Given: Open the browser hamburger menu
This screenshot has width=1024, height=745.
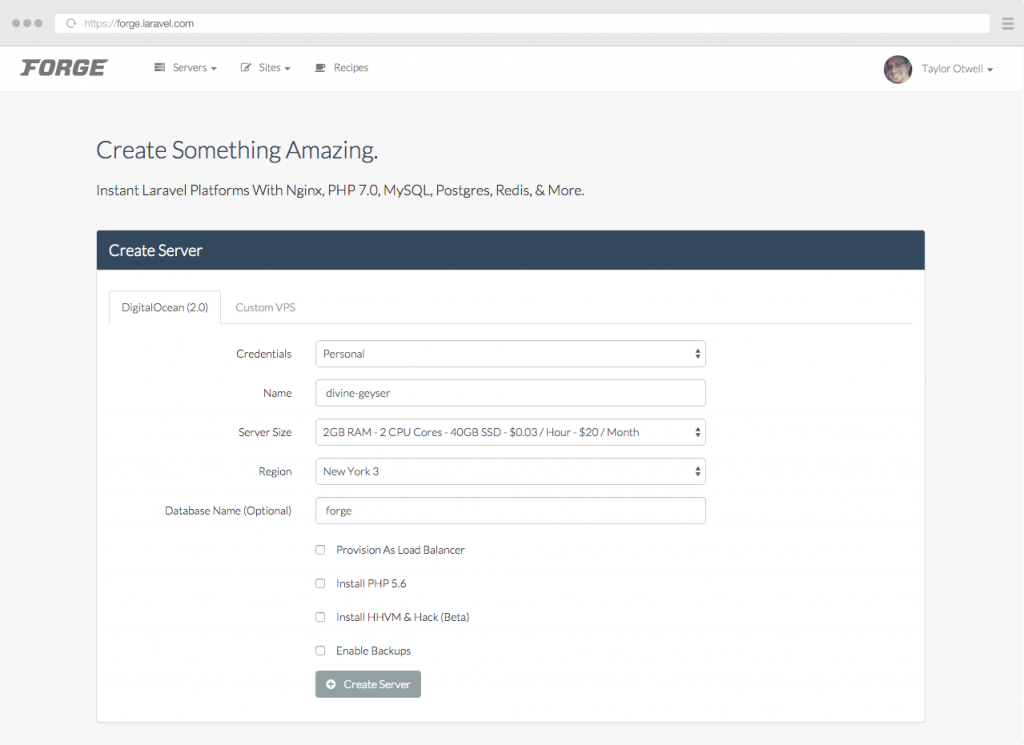Looking at the screenshot, I should (x=1007, y=23).
